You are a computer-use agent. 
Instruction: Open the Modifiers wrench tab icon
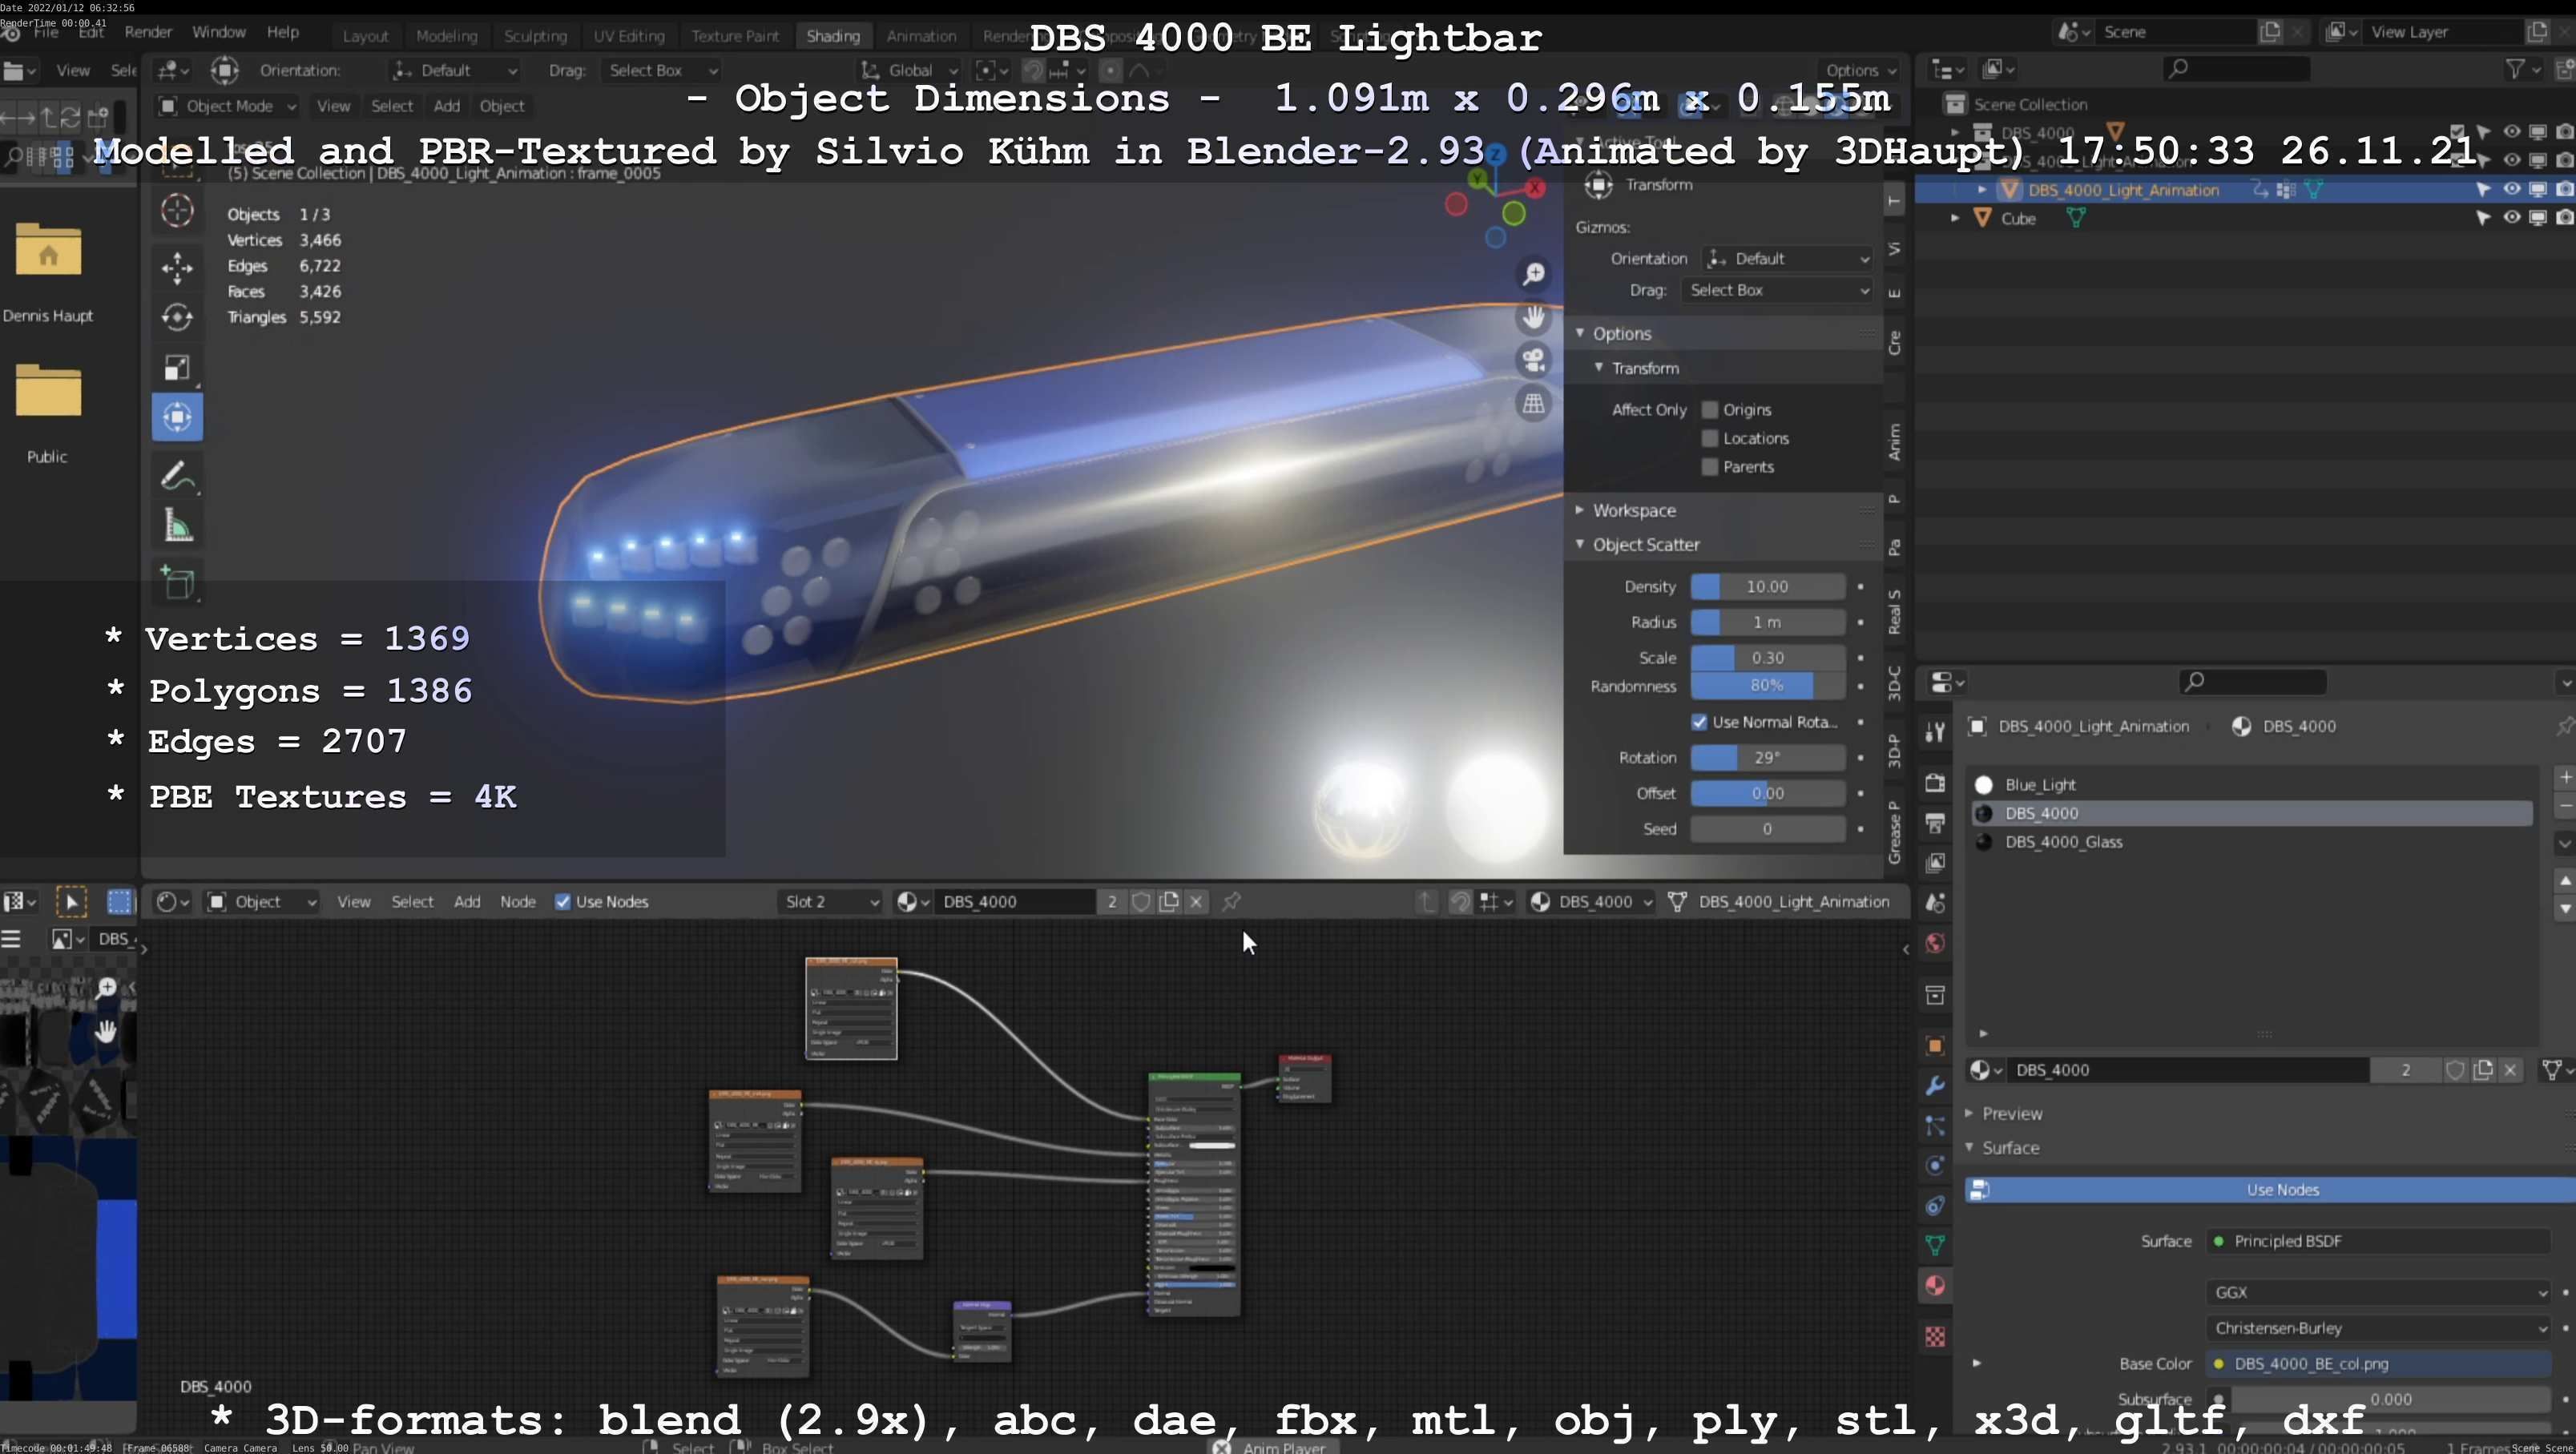pyautogui.click(x=1935, y=1086)
